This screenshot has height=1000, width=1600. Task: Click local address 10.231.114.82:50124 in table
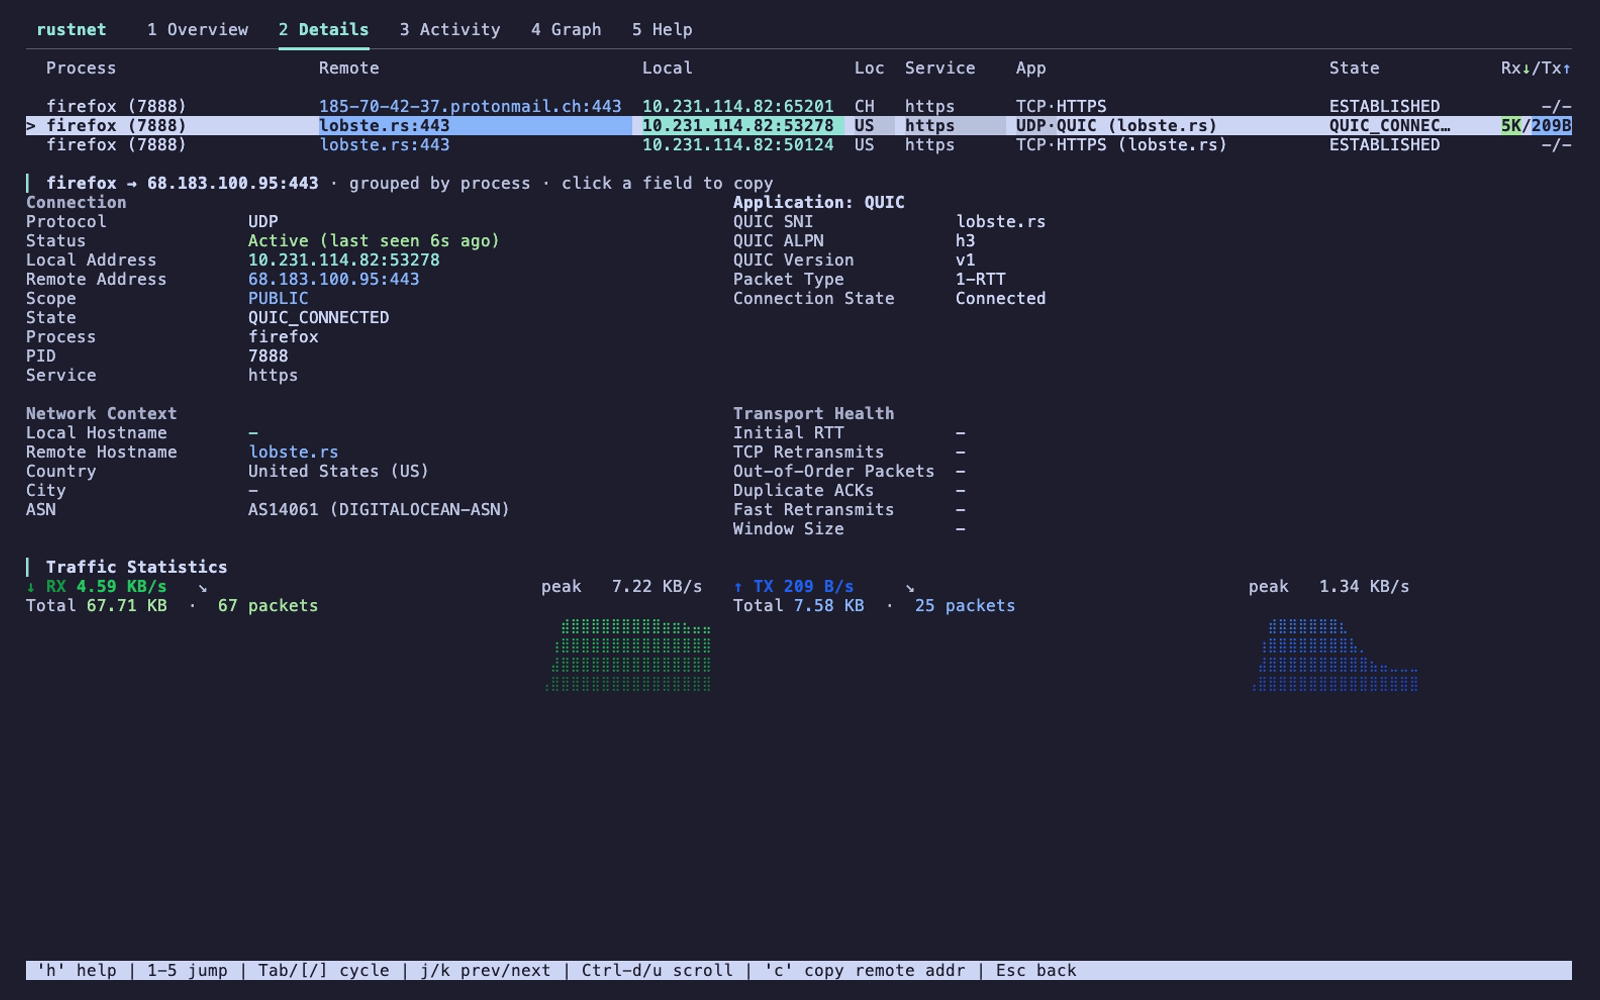738,145
